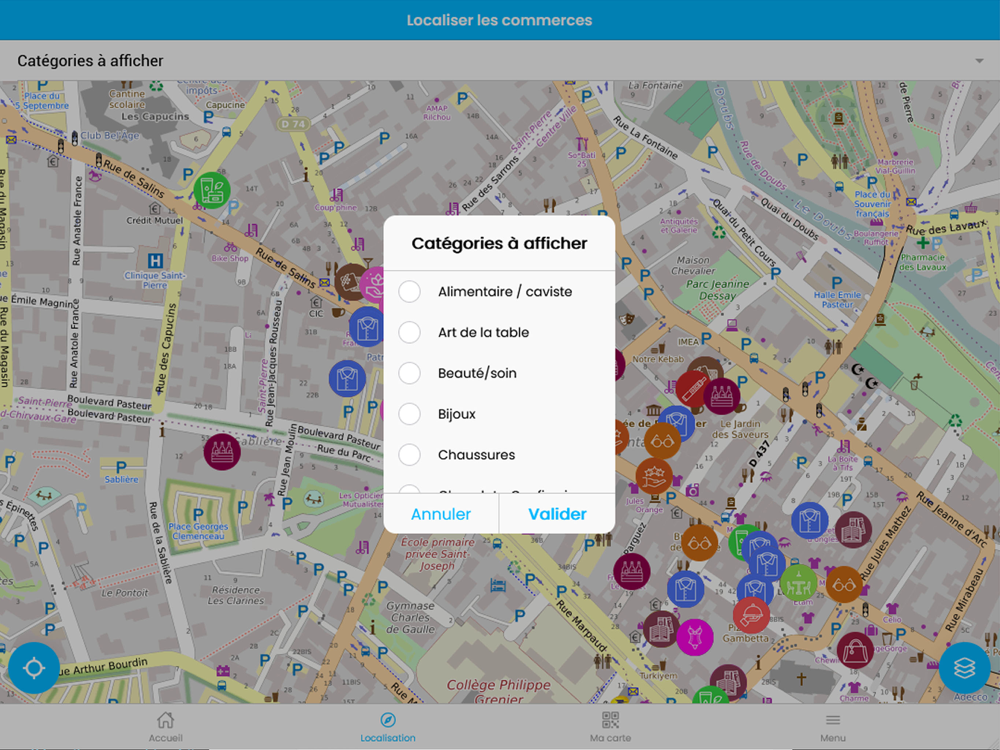Center map with the locate-me button
This screenshot has width=1000, height=750.
pos(34,668)
